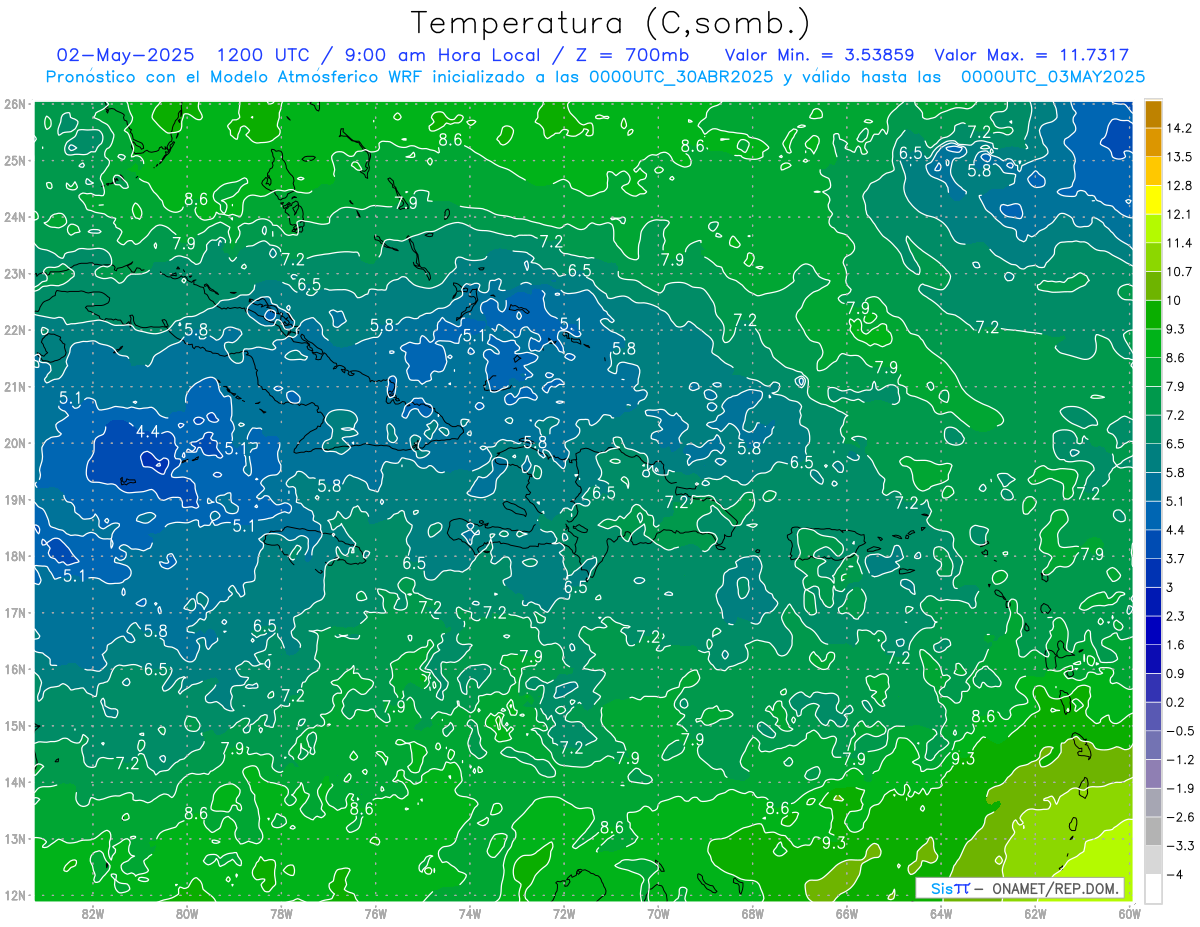Click the "3.7" value in the color legend

click(1176, 558)
